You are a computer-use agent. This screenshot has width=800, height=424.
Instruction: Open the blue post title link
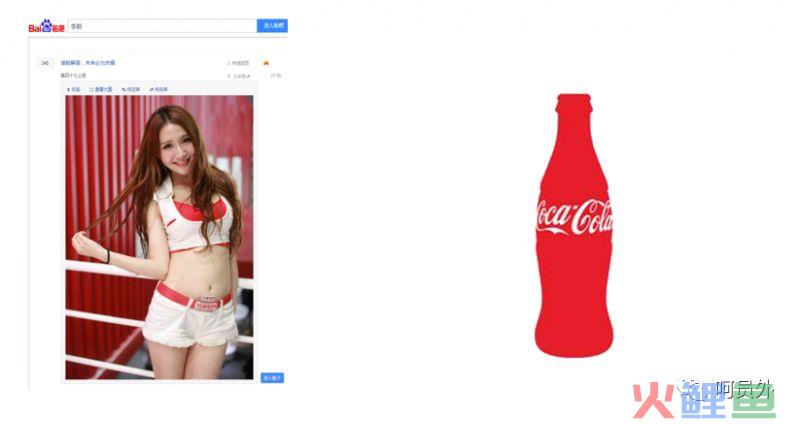(x=88, y=63)
